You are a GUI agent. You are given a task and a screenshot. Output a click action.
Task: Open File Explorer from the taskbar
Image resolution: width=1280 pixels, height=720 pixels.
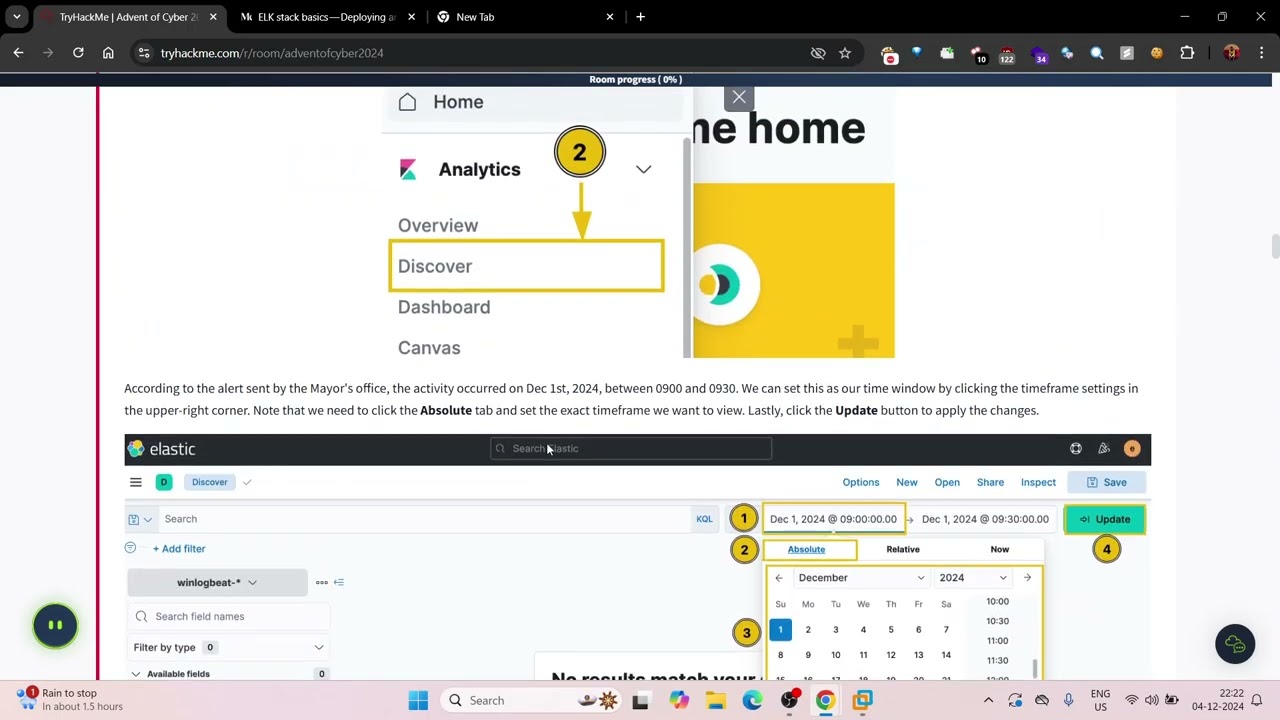tap(715, 700)
